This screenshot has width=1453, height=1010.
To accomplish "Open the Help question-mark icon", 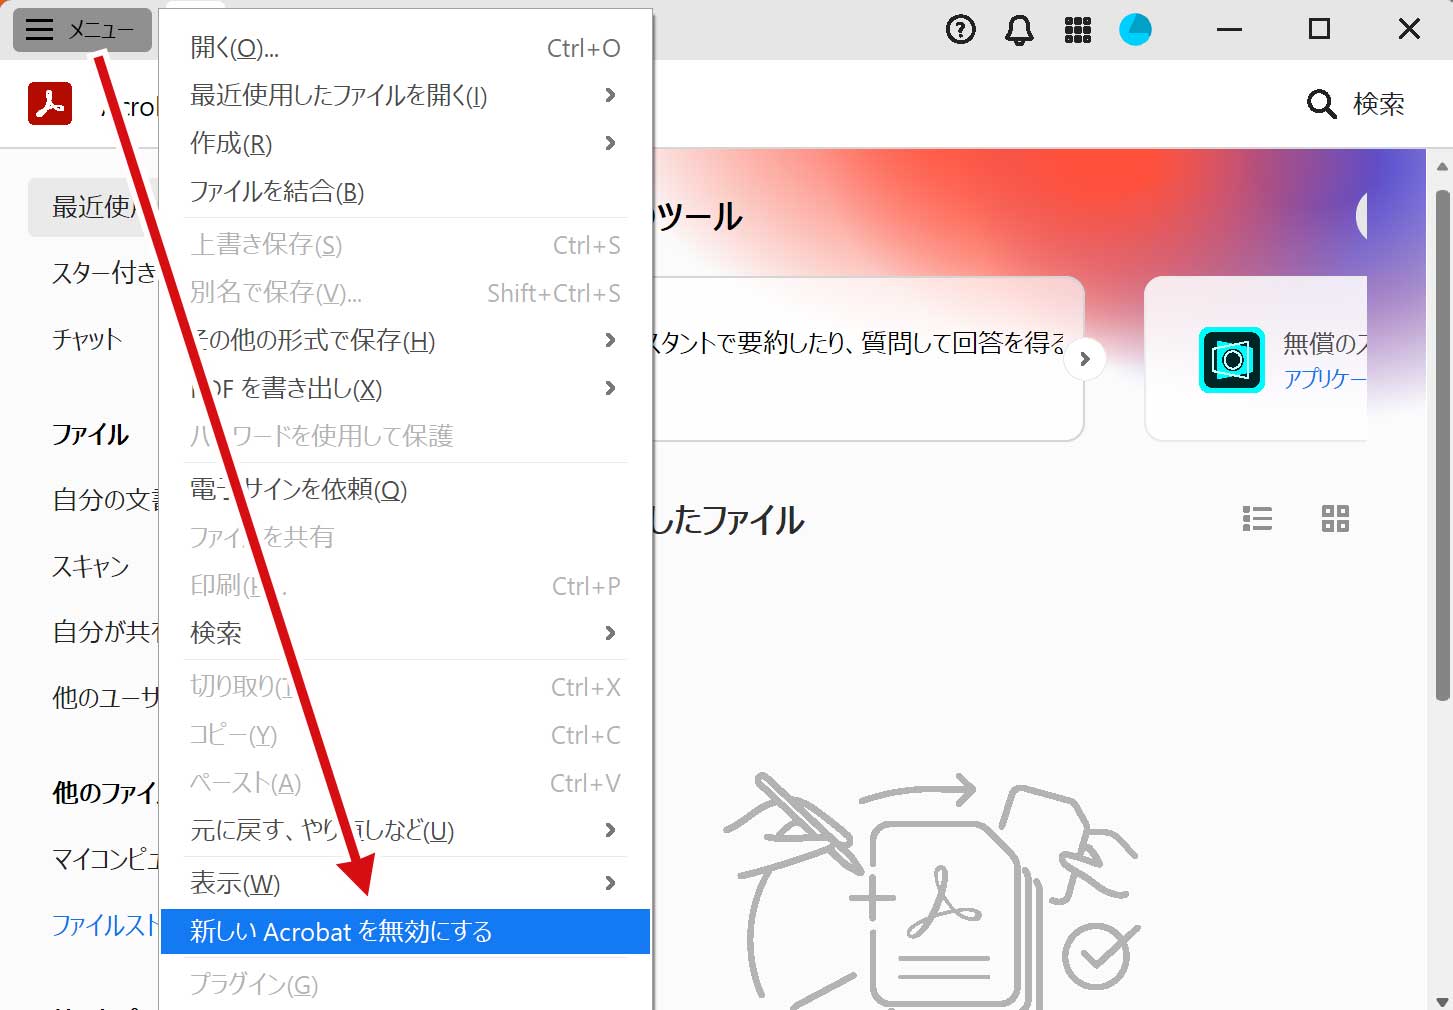I will coord(960,30).
